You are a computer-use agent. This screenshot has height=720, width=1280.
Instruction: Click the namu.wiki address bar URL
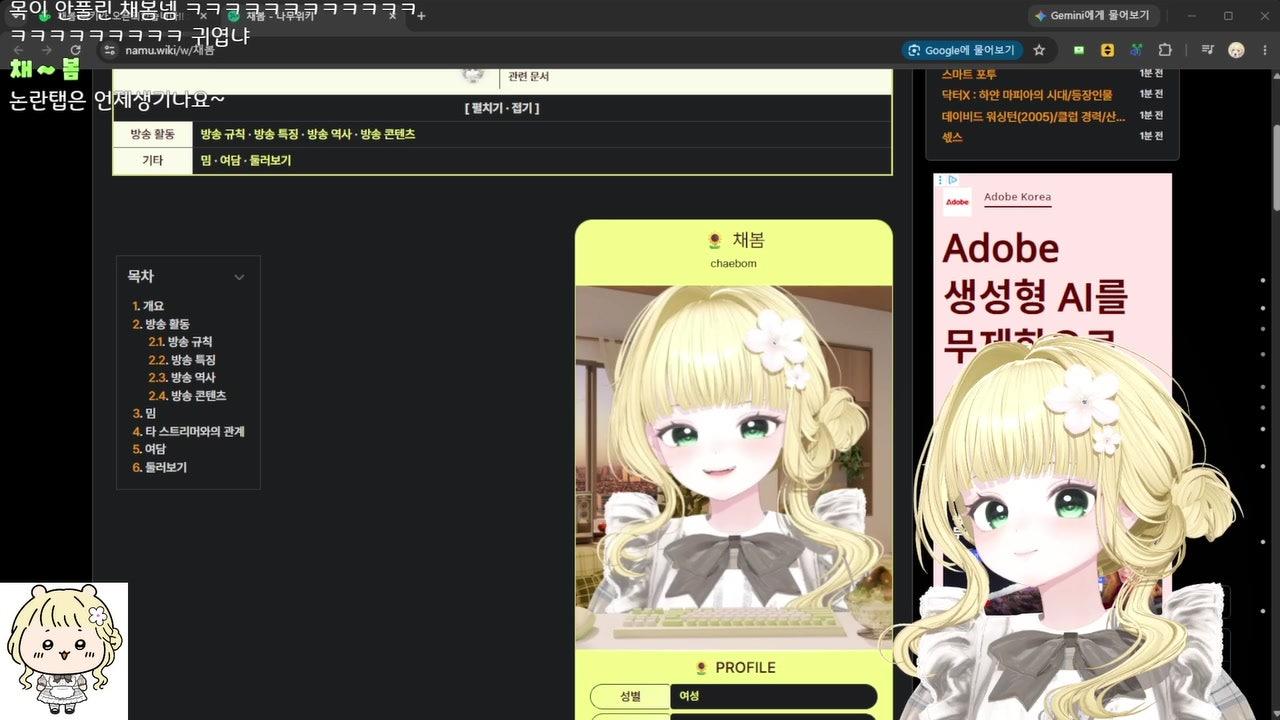tap(170, 50)
